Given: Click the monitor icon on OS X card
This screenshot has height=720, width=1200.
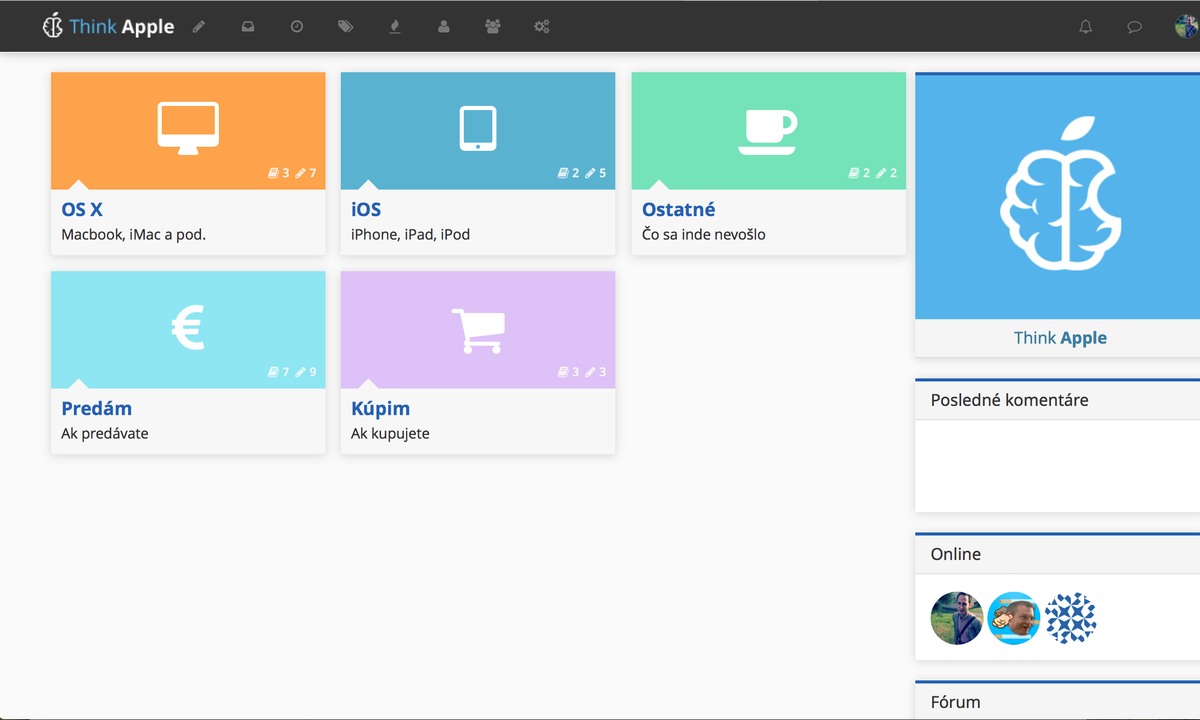Looking at the screenshot, I should click(x=188, y=128).
